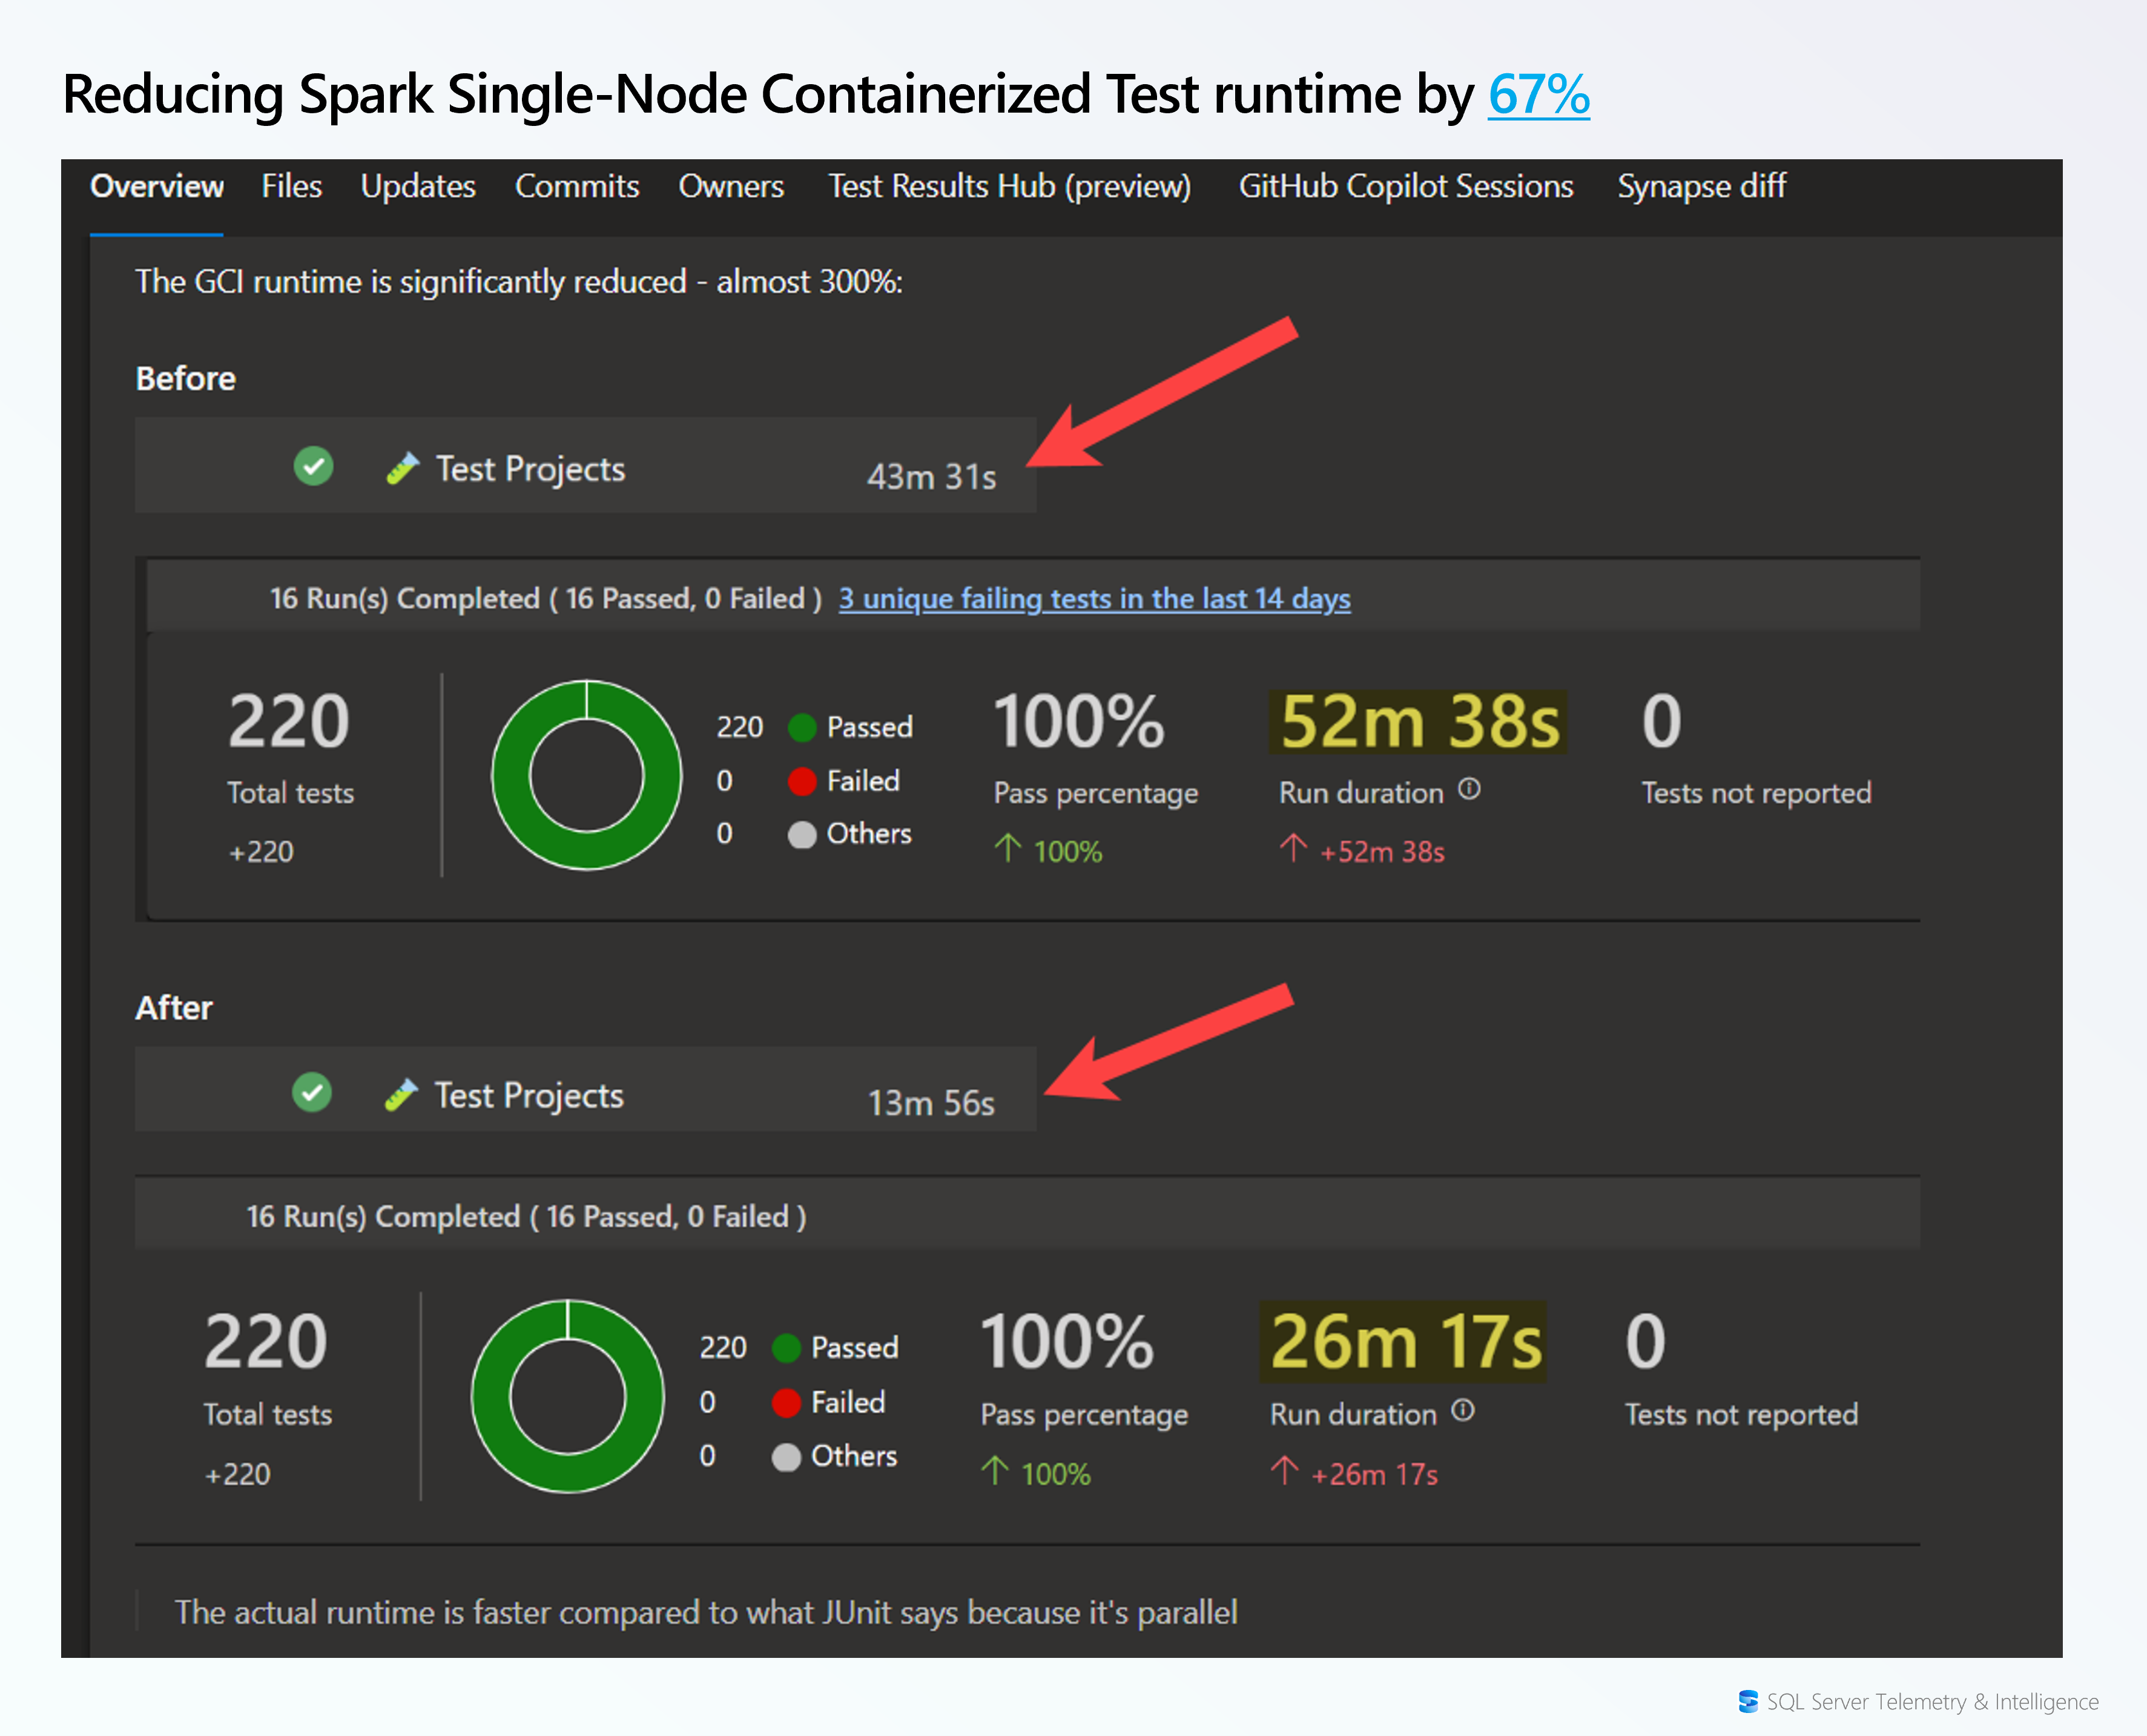Viewport: 2147px width, 1736px height.
Task: Click the green checkmark on After Test Projects row
Action: coord(312,1093)
